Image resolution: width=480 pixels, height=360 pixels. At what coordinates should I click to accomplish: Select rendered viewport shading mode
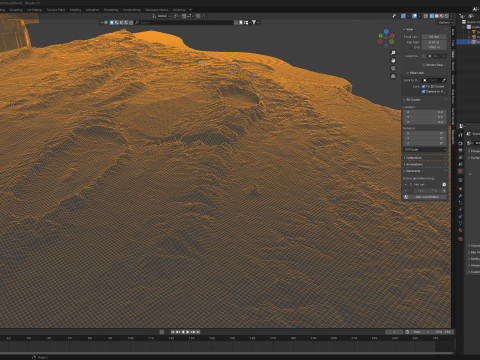(447, 16)
